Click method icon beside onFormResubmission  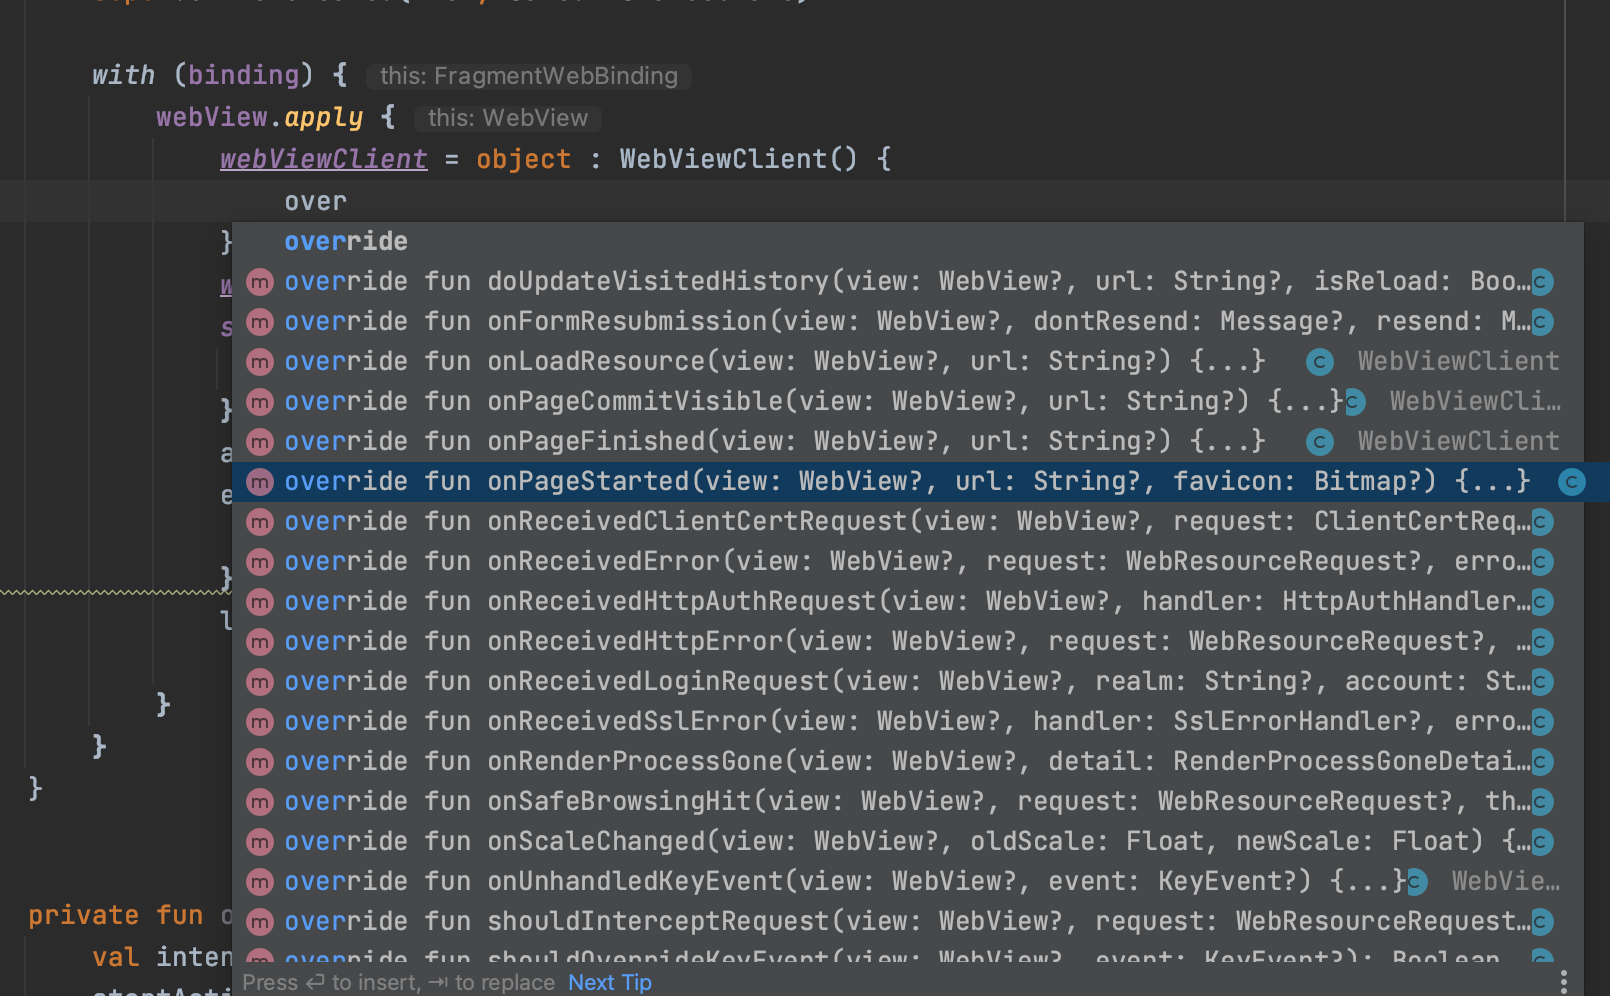point(260,322)
